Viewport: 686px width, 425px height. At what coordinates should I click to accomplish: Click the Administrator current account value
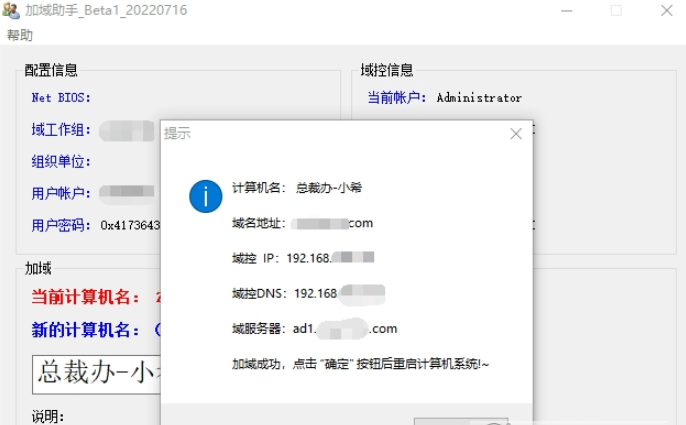479,98
